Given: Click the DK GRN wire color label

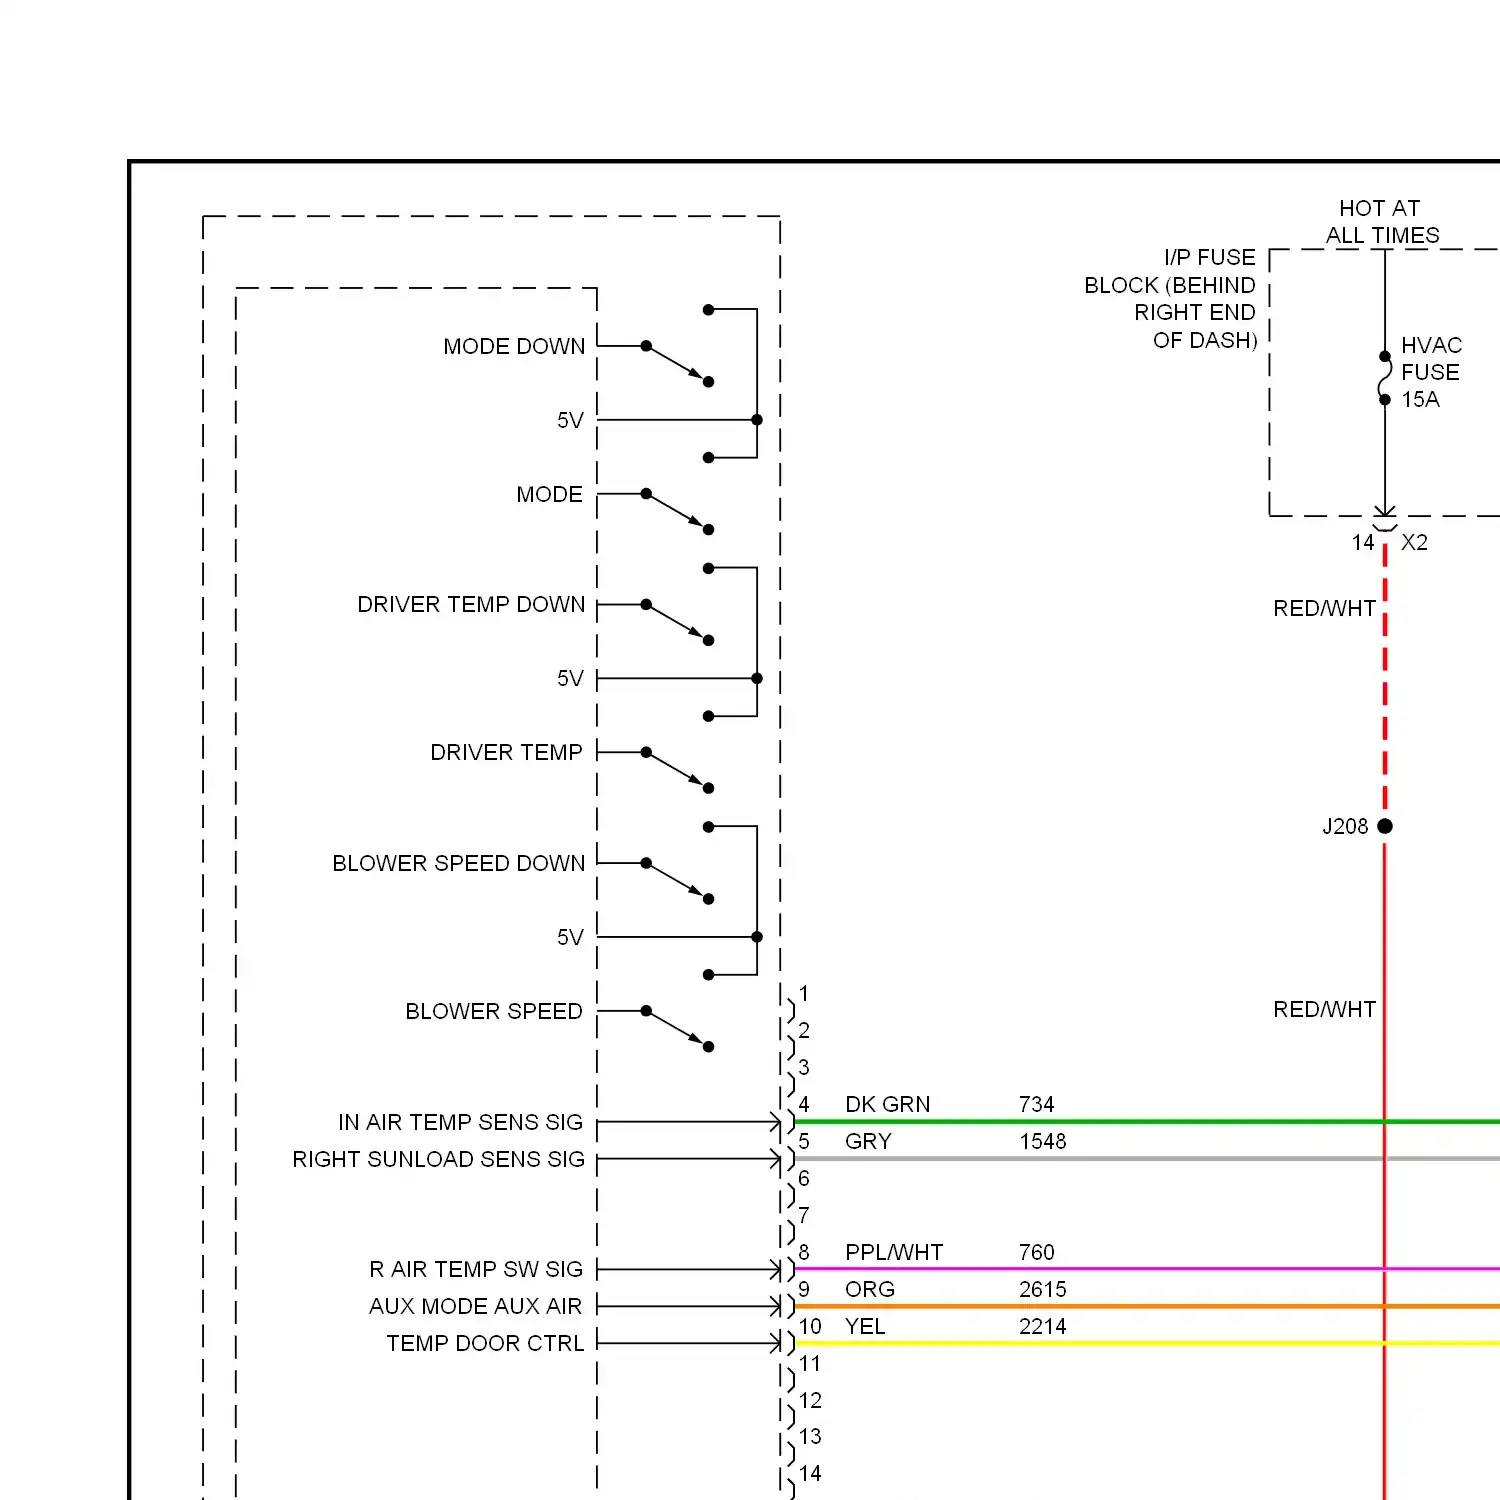Looking at the screenshot, I should [x=887, y=1104].
